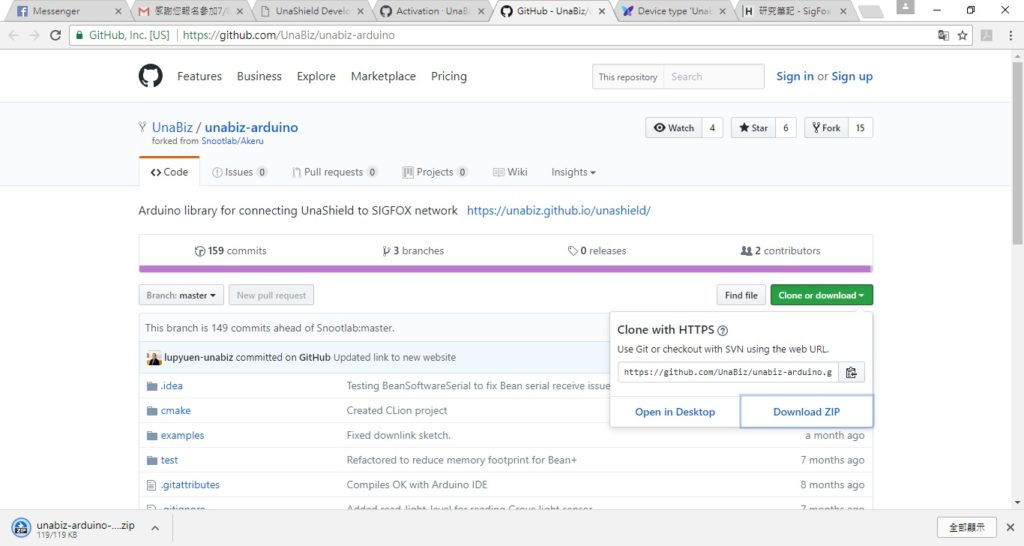Switch to UnaShield Develop browser tab
1024x546 pixels.
312,11
